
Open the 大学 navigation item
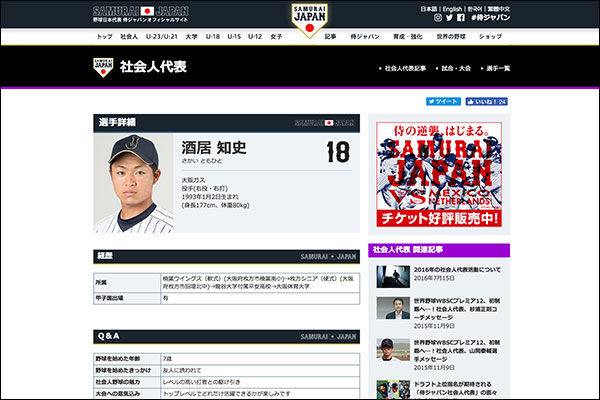tap(190, 36)
